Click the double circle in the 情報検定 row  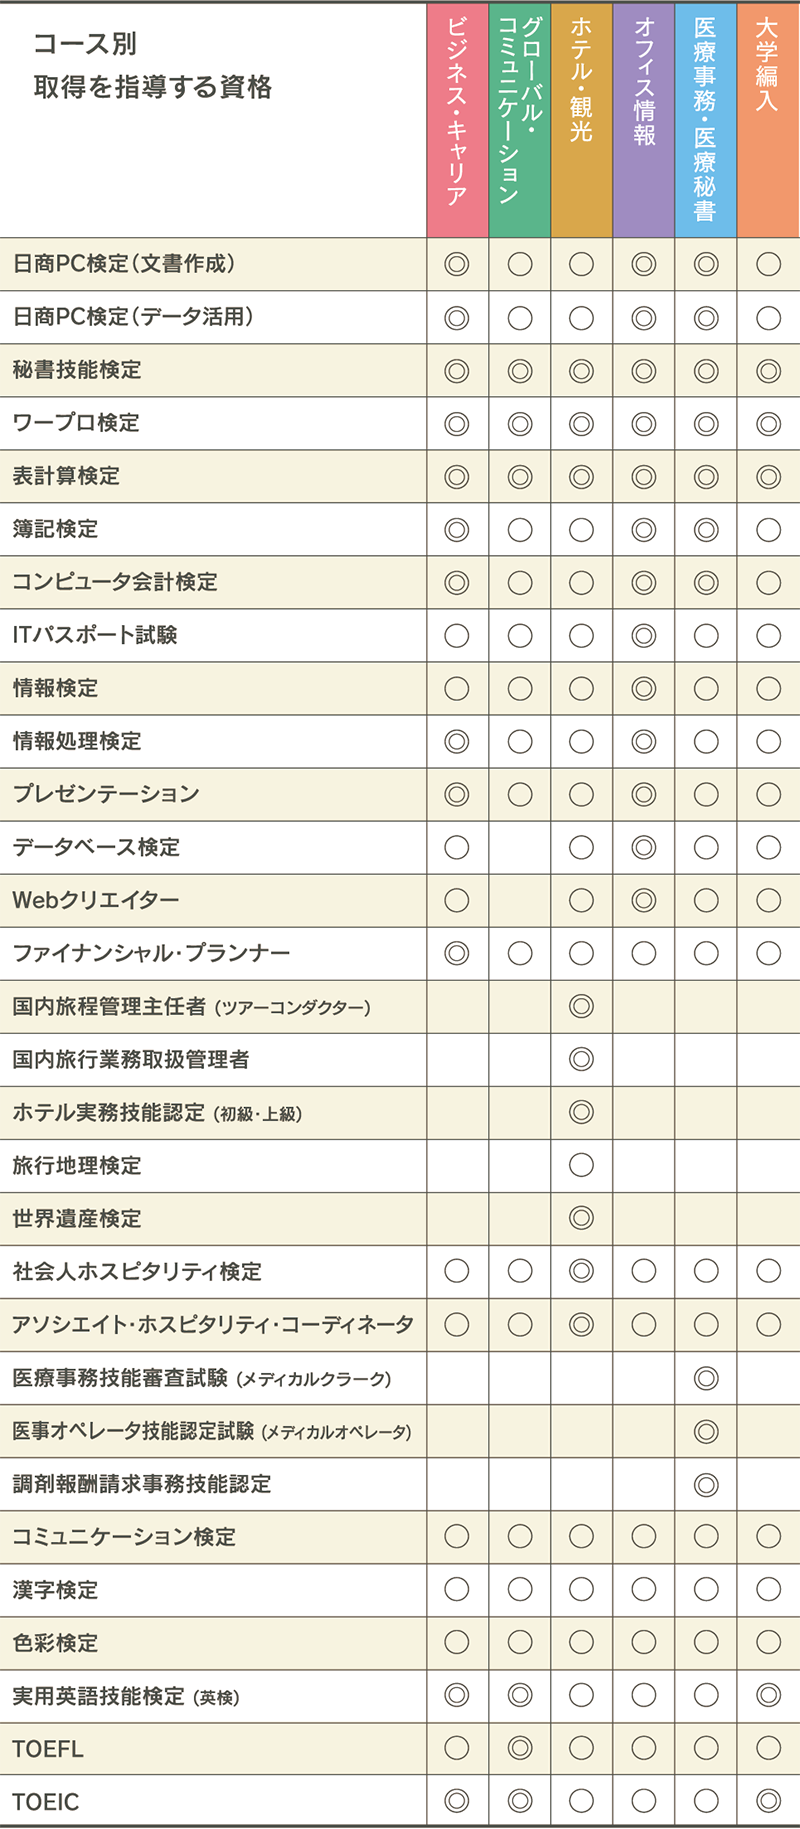pos(644,688)
